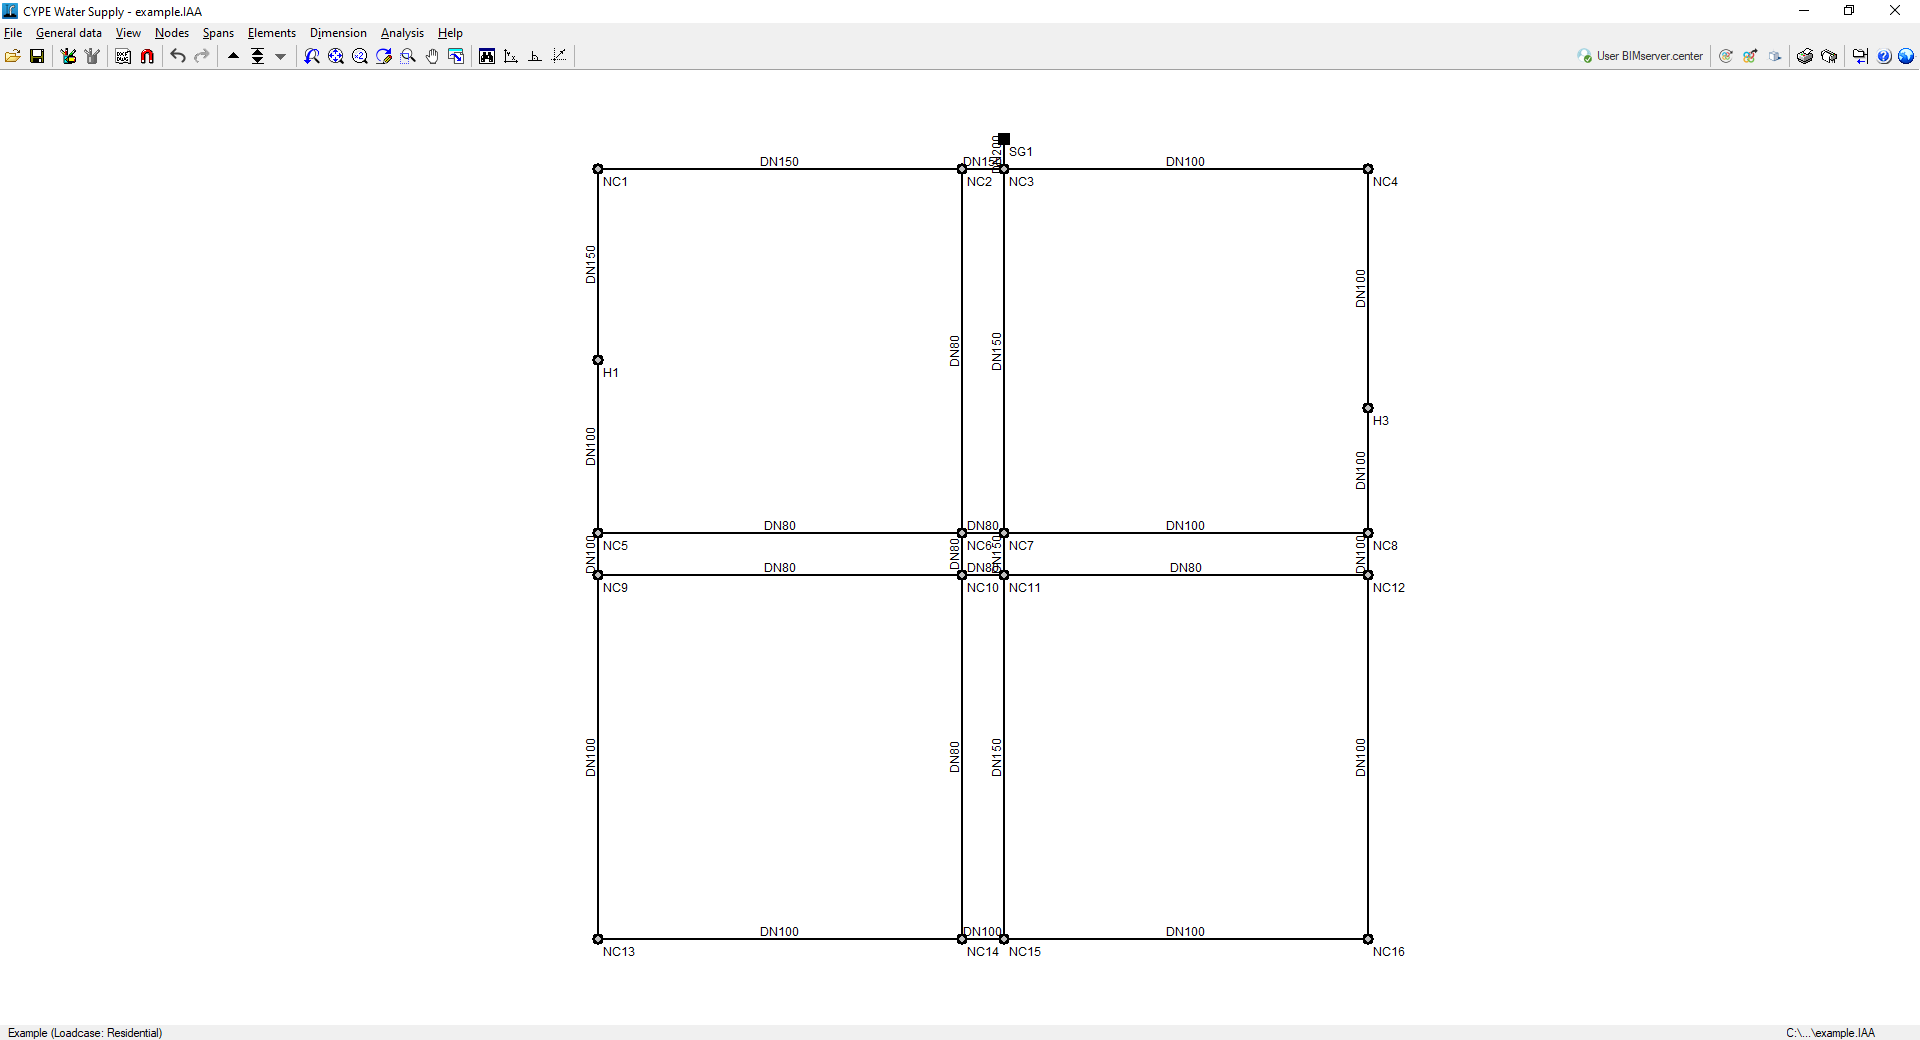The image size is (1920, 1040).
Task: Click the DN100 label between NC15 and NC16
Action: [x=1185, y=931]
